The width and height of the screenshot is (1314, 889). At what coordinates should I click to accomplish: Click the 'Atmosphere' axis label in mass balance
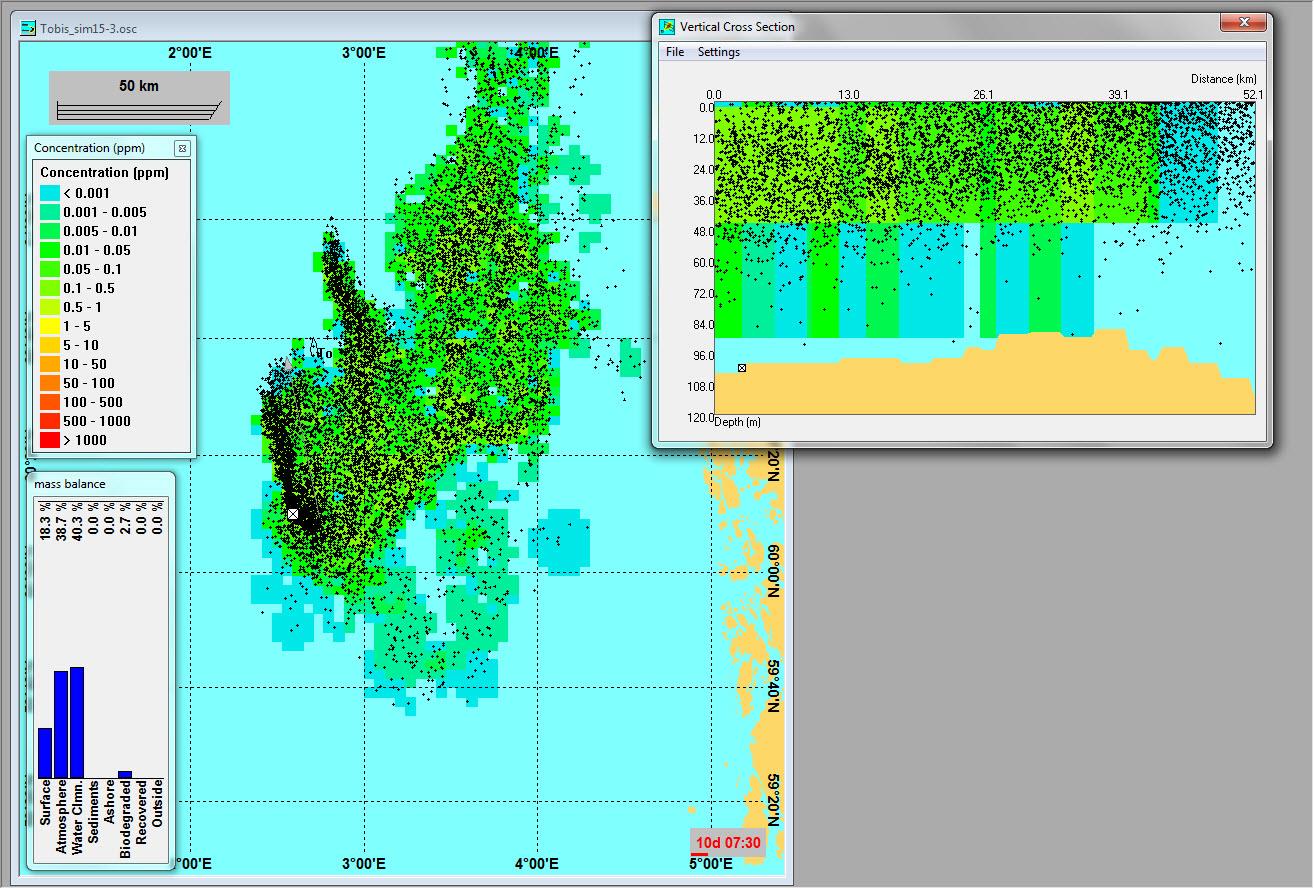[61, 816]
